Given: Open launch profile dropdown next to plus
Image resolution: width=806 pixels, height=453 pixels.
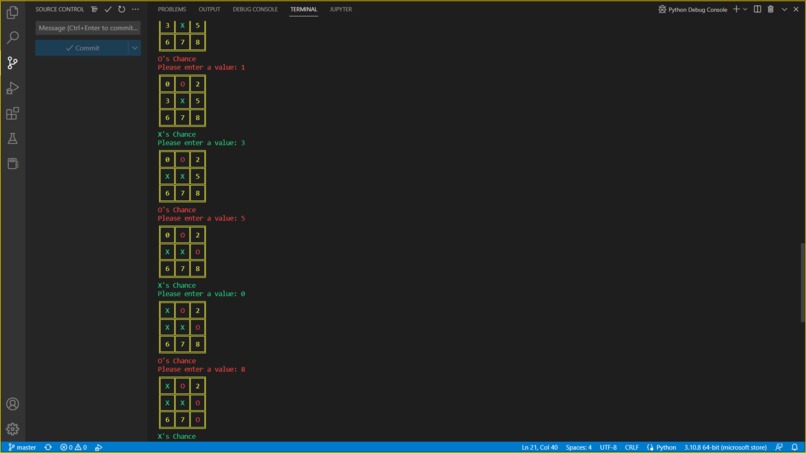Looking at the screenshot, I should [745, 9].
